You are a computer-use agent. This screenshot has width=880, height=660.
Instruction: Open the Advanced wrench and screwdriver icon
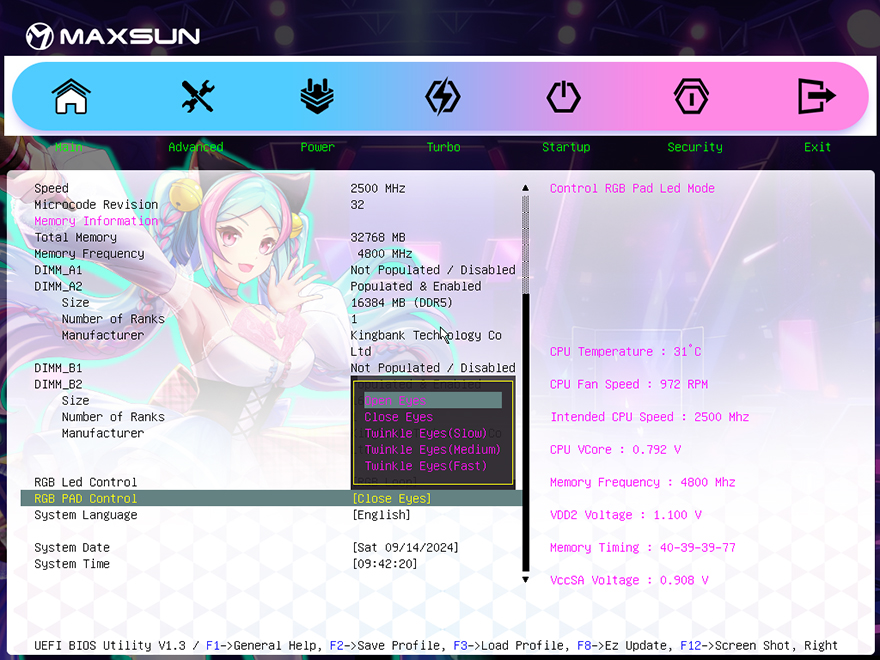click(x=198, y=96)
